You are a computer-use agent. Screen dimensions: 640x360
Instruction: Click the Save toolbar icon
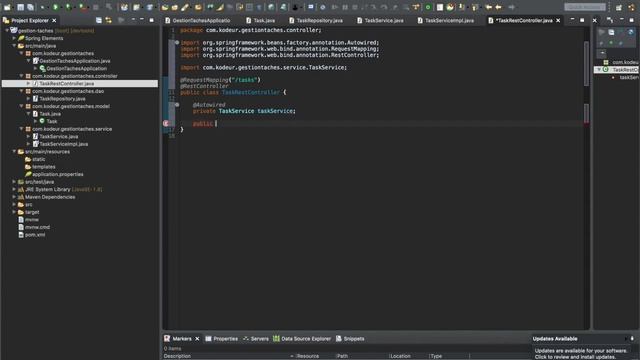click(20, 7)
